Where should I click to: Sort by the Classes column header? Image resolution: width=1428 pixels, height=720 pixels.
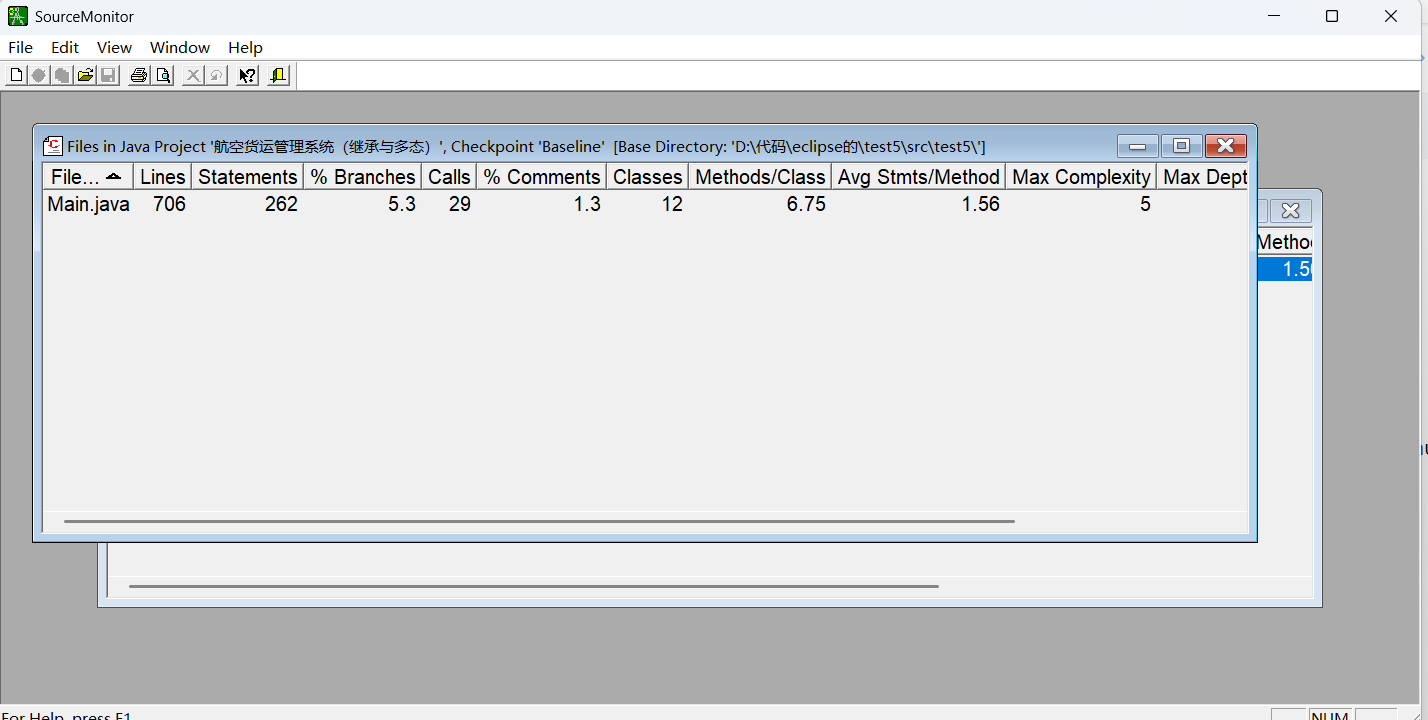pos(648,177)
